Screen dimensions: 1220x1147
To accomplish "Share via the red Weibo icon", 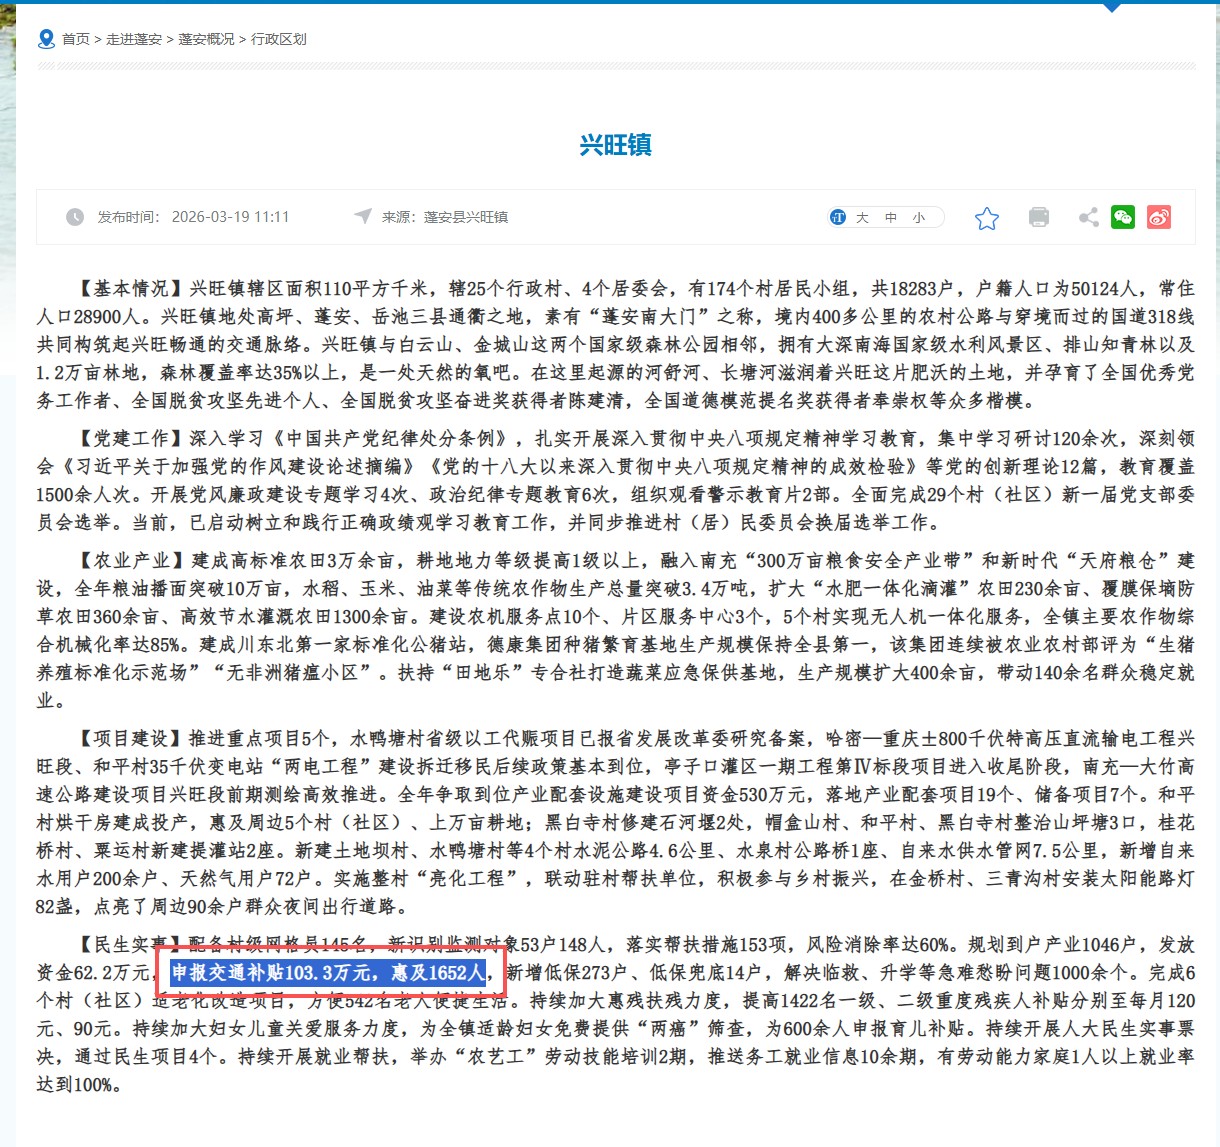I will [x=1159, y=217].
